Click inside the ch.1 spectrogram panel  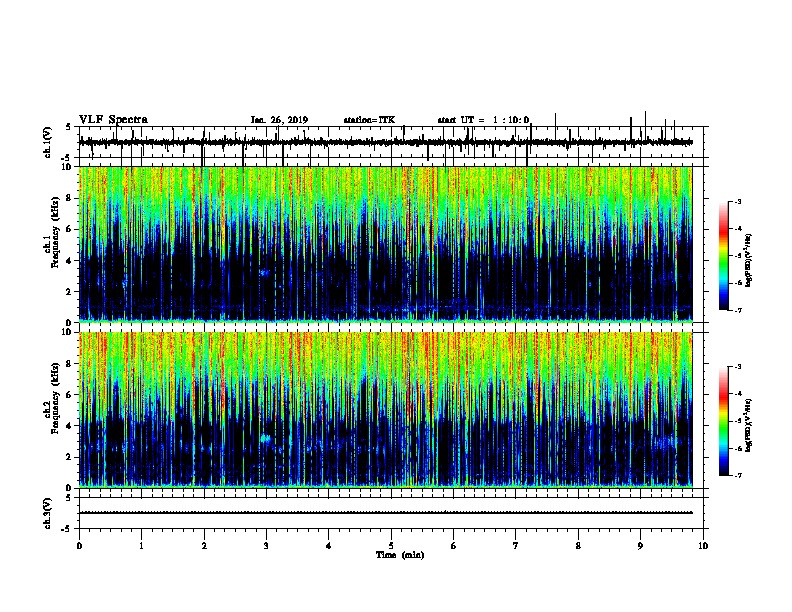click(x=385, y=244)
